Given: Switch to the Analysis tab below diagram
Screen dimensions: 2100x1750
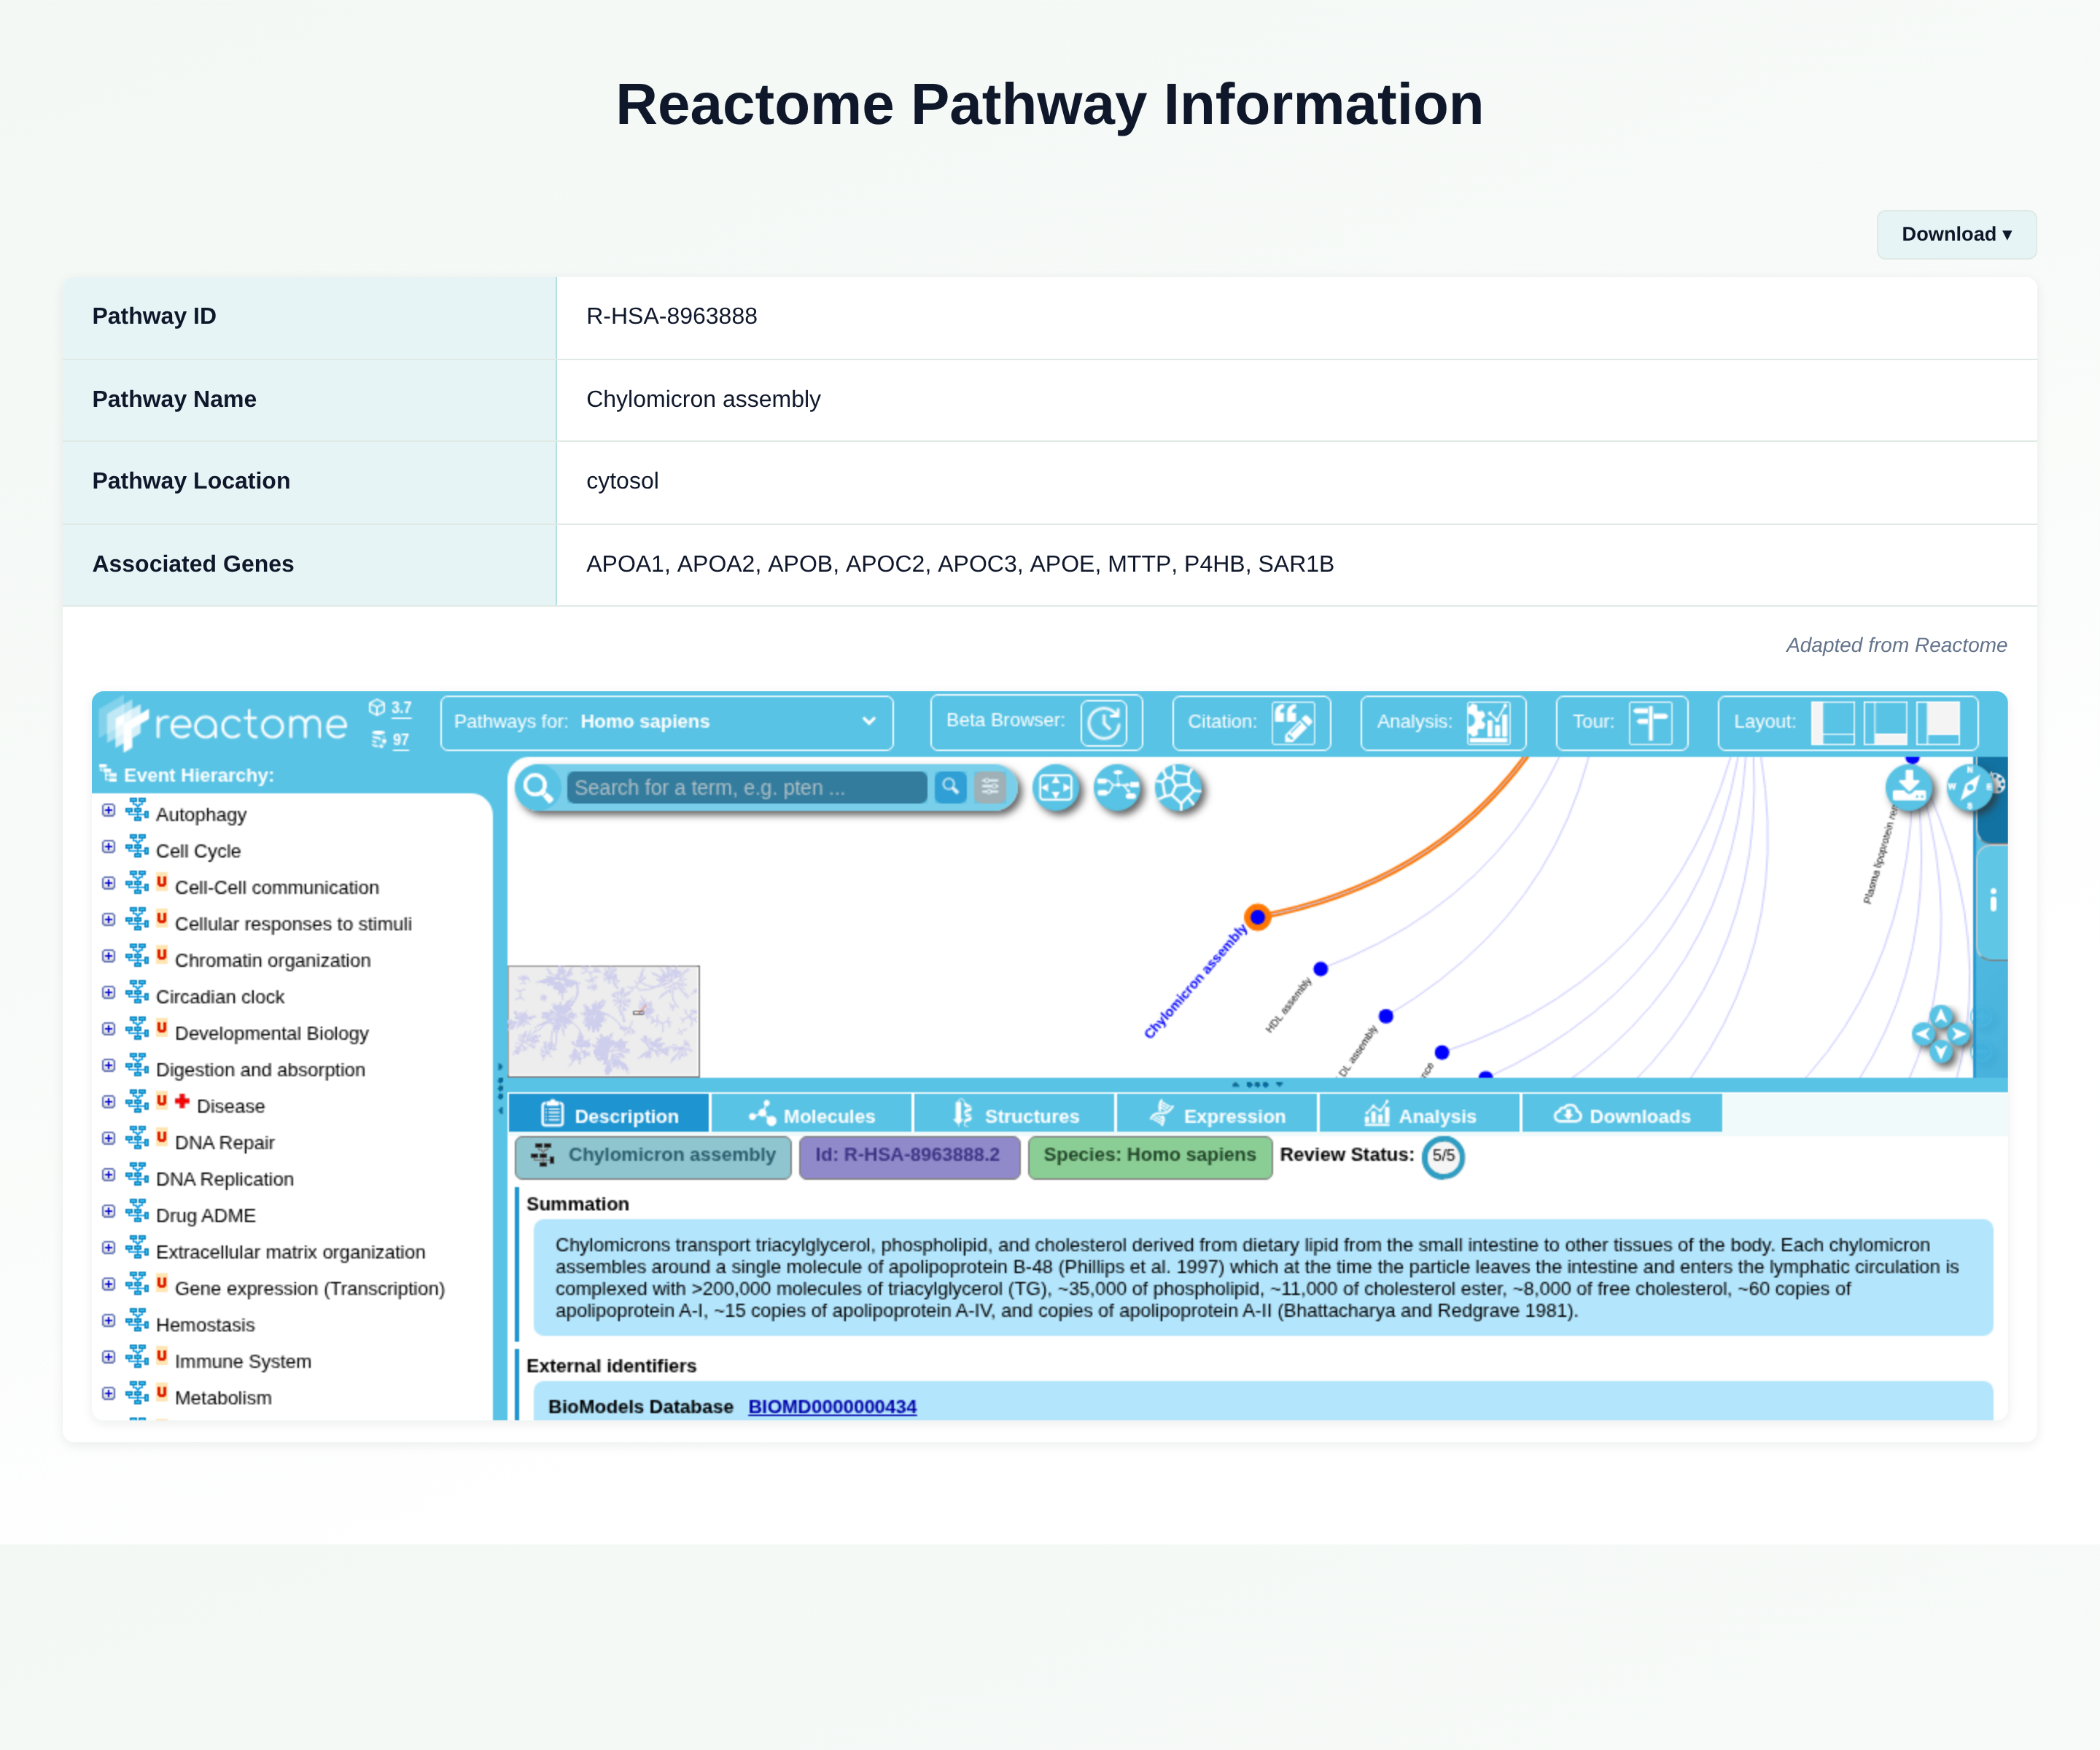Looking at the screenshot, I should click(x=1420, y=1114).
